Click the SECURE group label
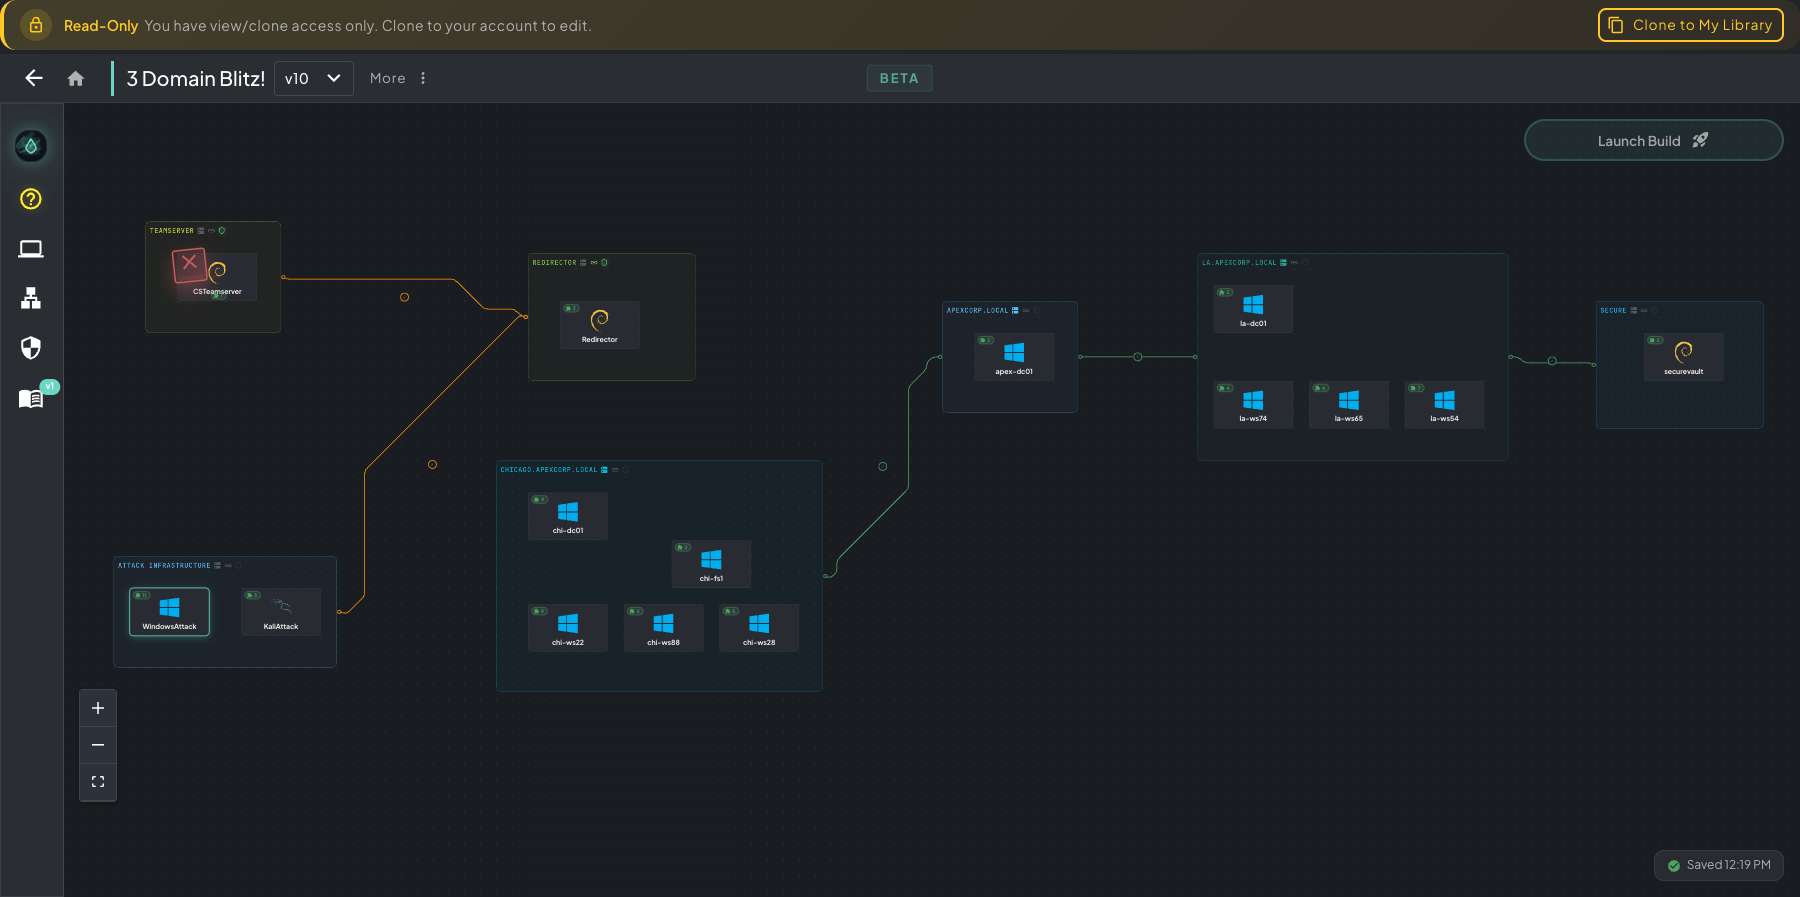The image size is (1800, 897). (x=1613, y=311)
